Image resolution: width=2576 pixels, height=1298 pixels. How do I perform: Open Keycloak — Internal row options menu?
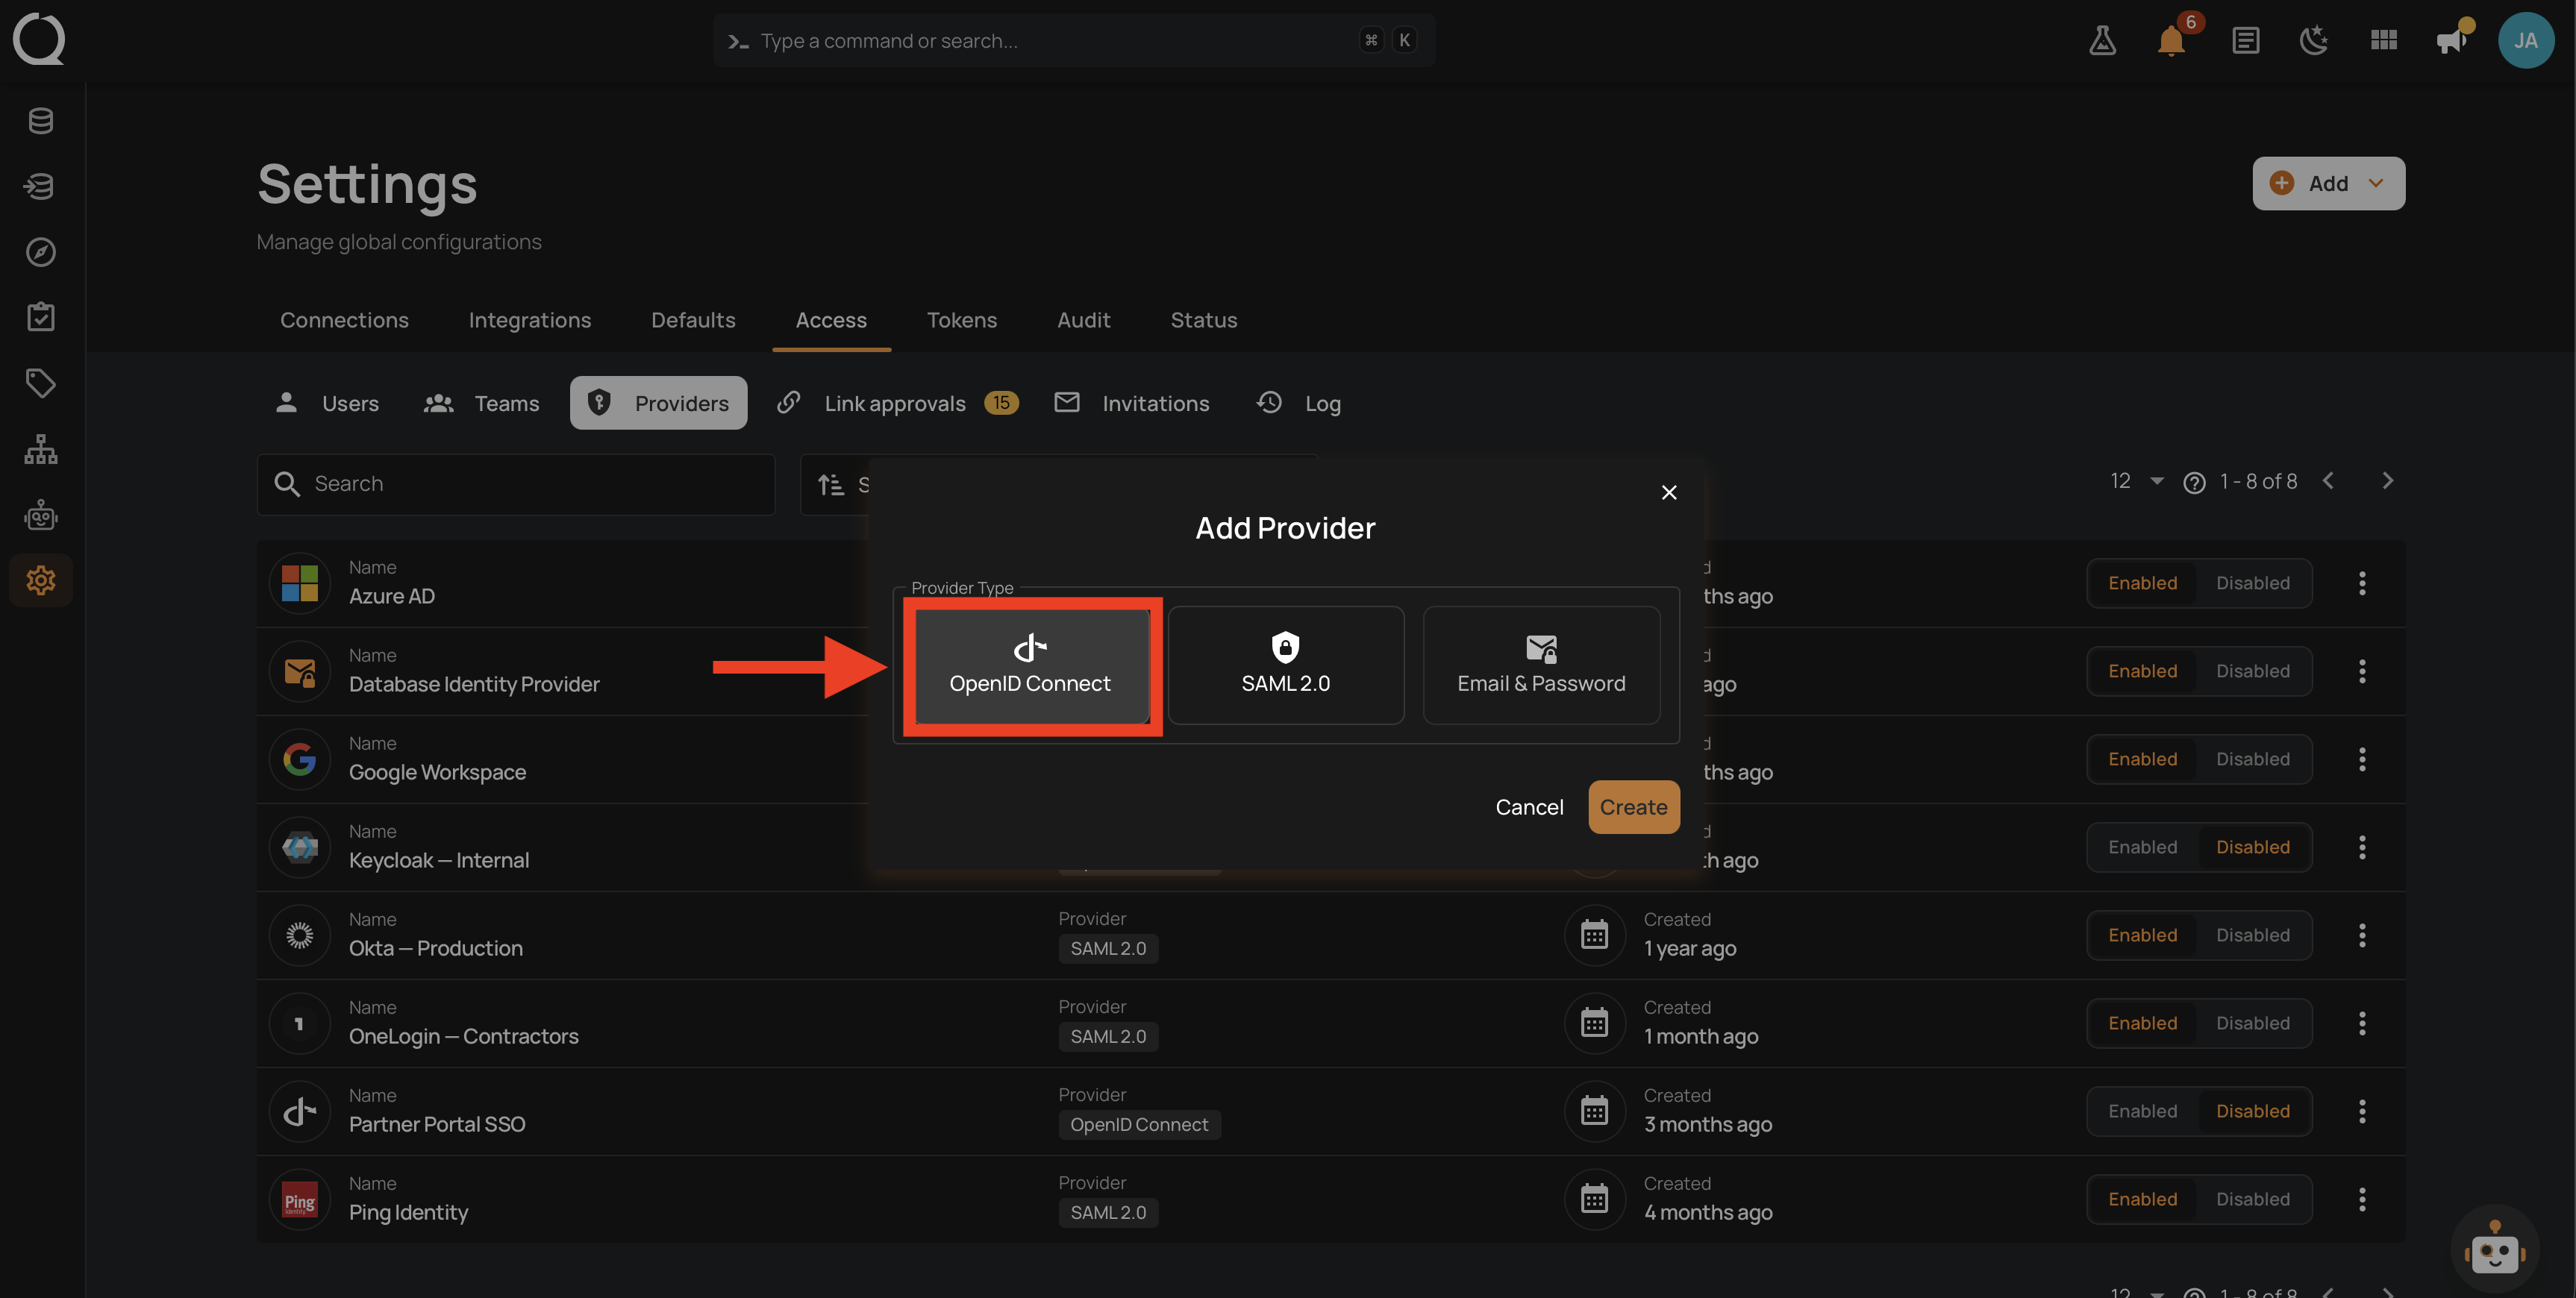point(2362,847)
